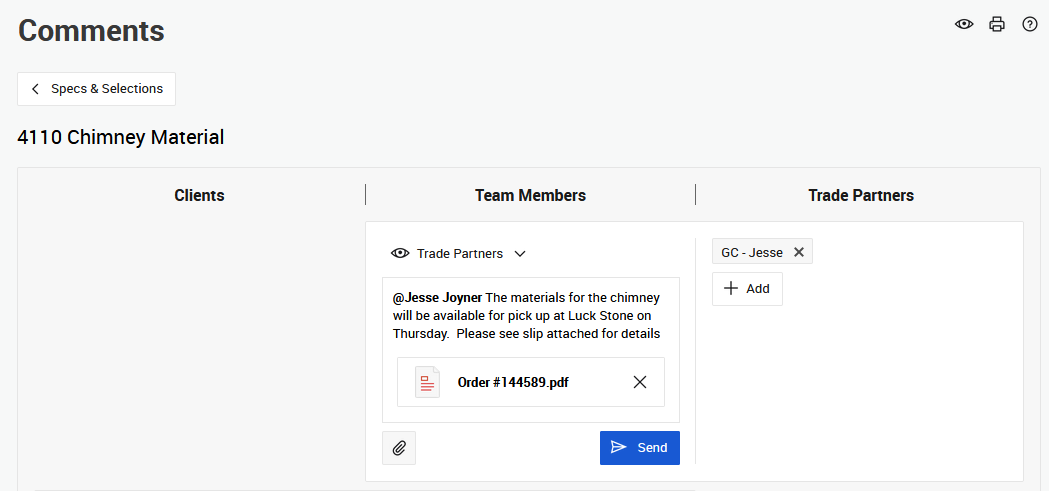This screenshot has width=1049, height=491.
Task: Open the Trade Partners visibility selector label
Action: point(459,254)
